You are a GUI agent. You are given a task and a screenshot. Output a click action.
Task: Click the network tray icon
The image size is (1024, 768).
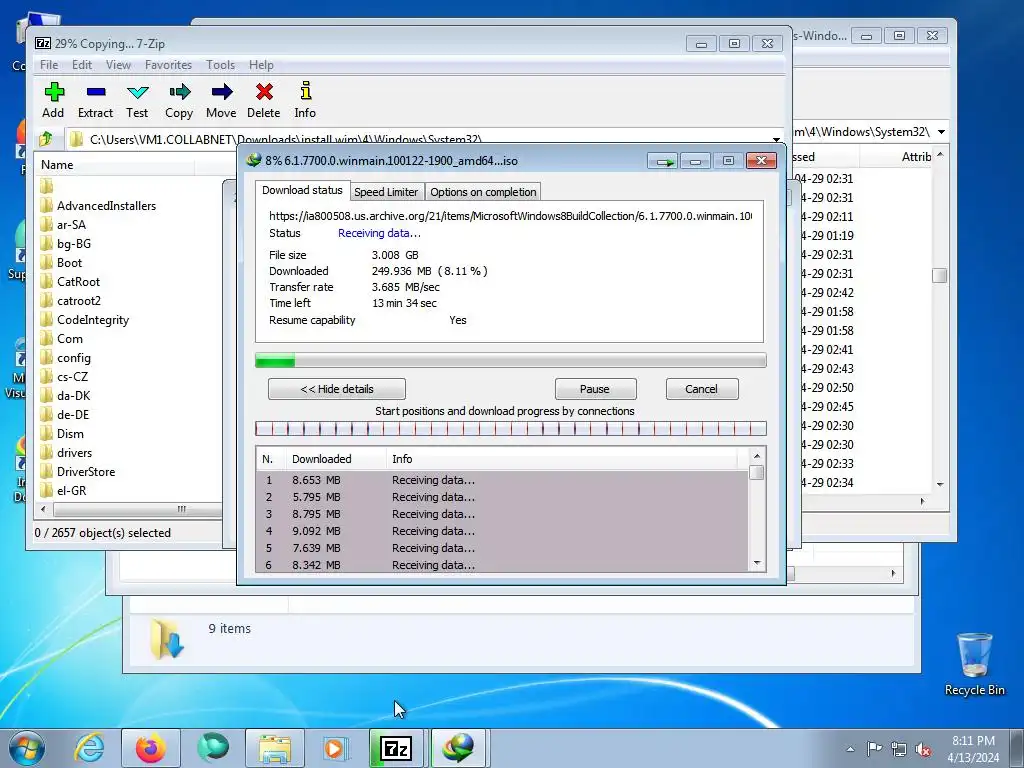899,750
